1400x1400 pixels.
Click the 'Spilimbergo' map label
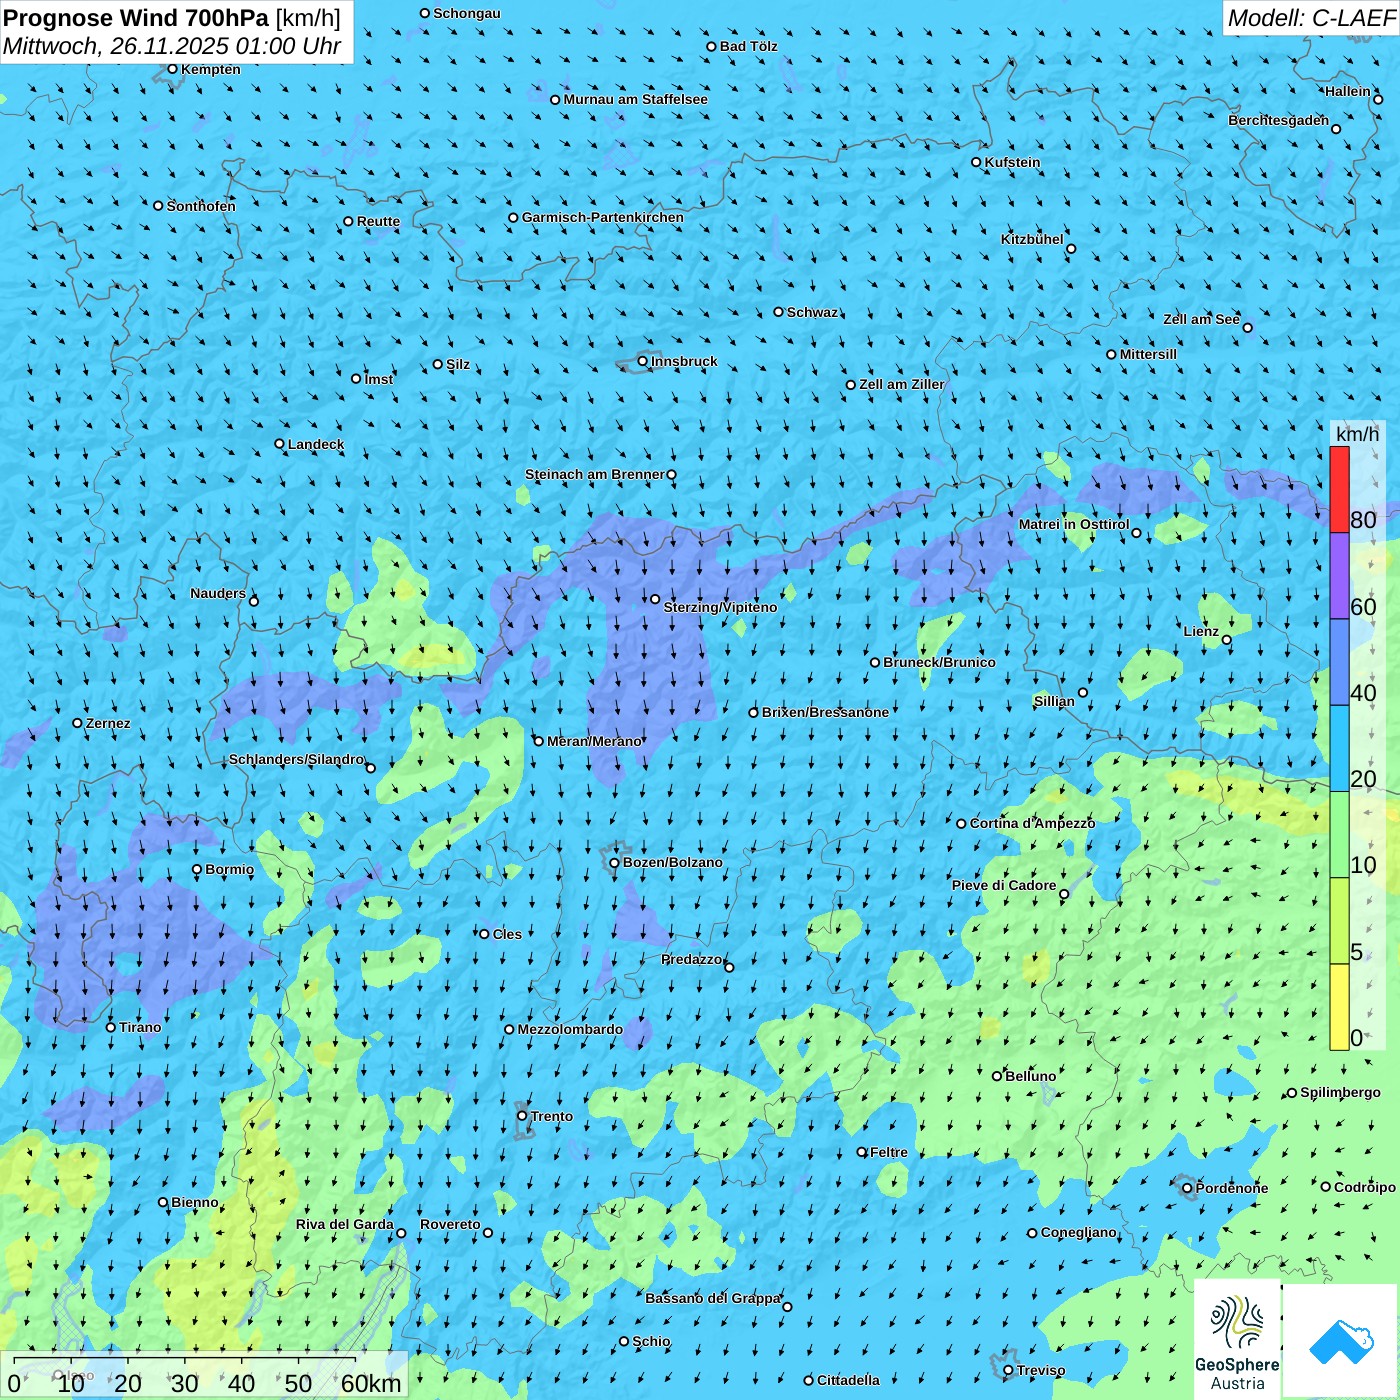tap(1340, 1092)
